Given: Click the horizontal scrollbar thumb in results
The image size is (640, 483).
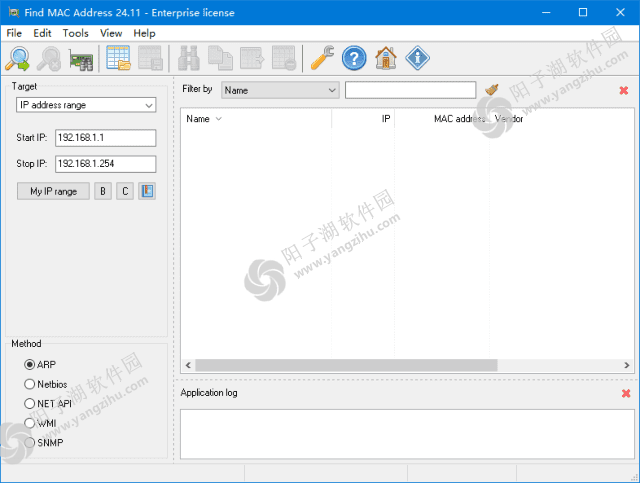Looking at the screenshot, I should tap(346, 365).
